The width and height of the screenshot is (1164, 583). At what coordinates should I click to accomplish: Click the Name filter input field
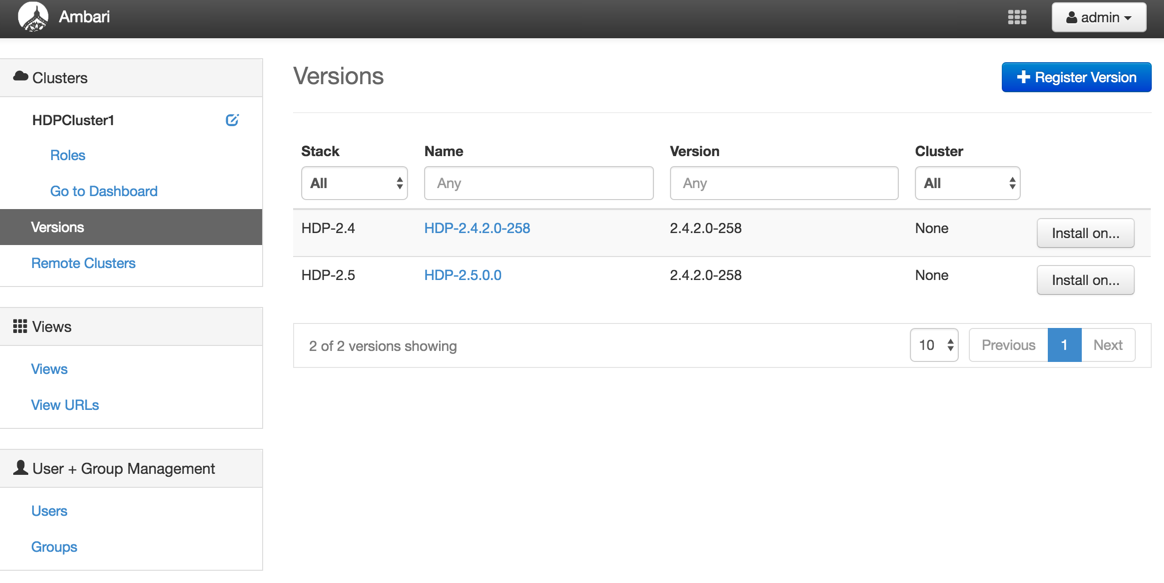coord(538,183)
